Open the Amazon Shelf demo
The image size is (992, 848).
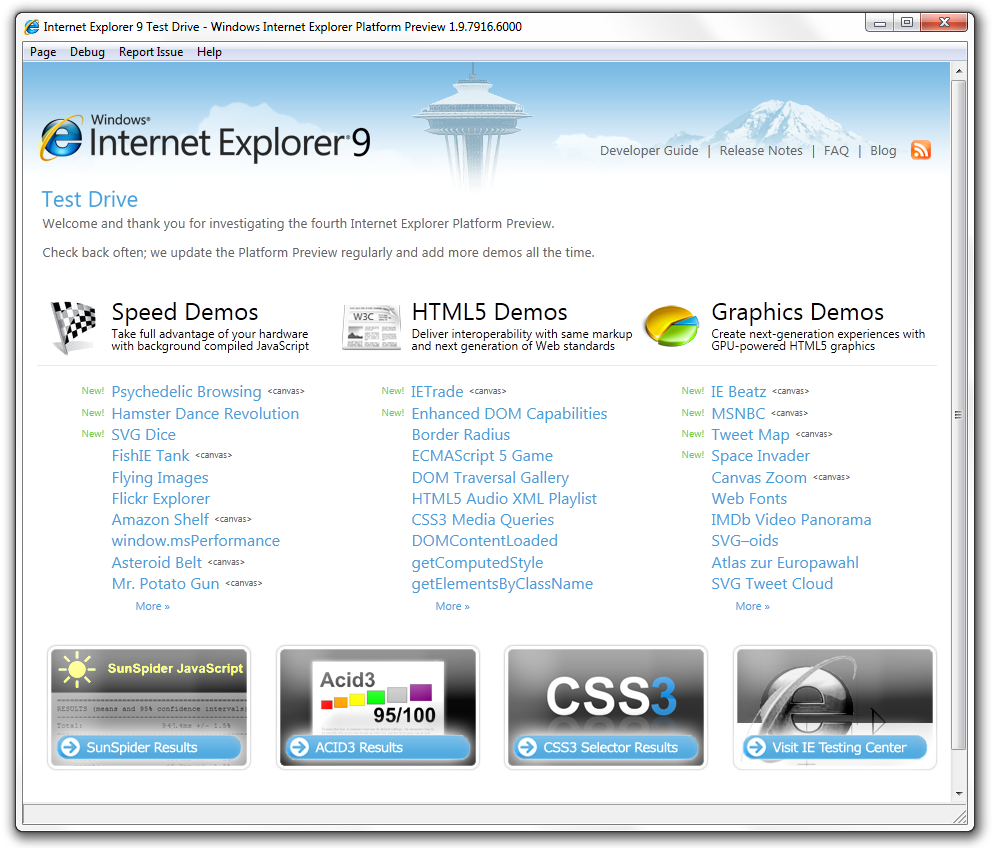pyautogui.click(x=160, y=520)
